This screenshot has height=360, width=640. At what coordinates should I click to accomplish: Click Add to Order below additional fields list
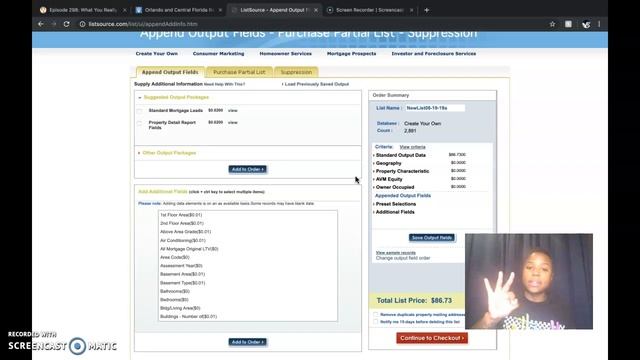coord(247,342)
